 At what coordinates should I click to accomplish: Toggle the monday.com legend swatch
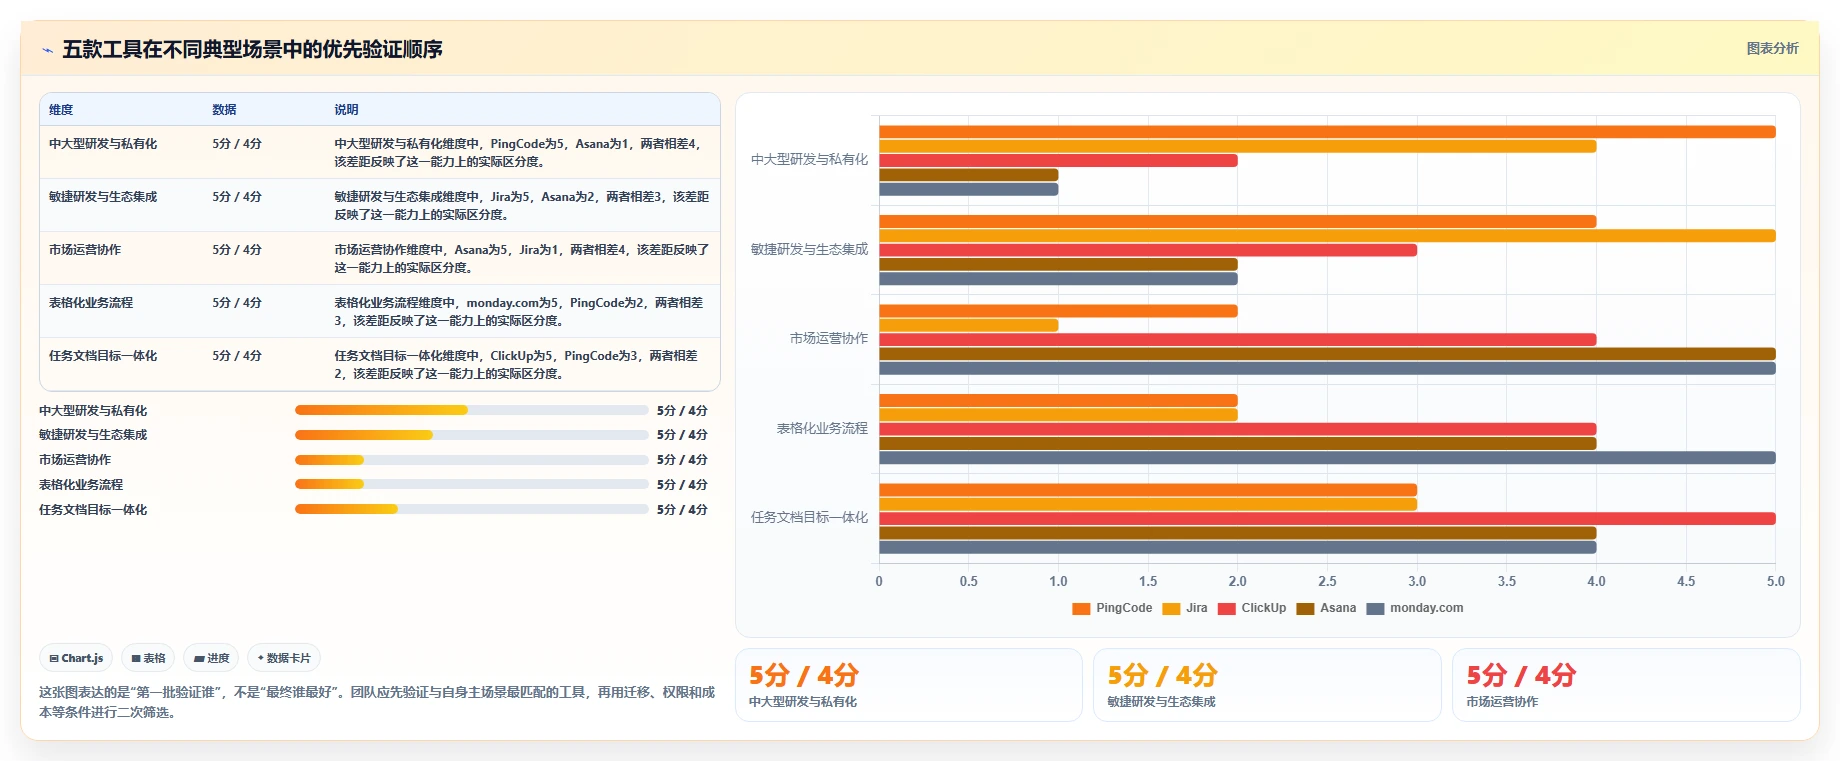tap(1375, 608)
